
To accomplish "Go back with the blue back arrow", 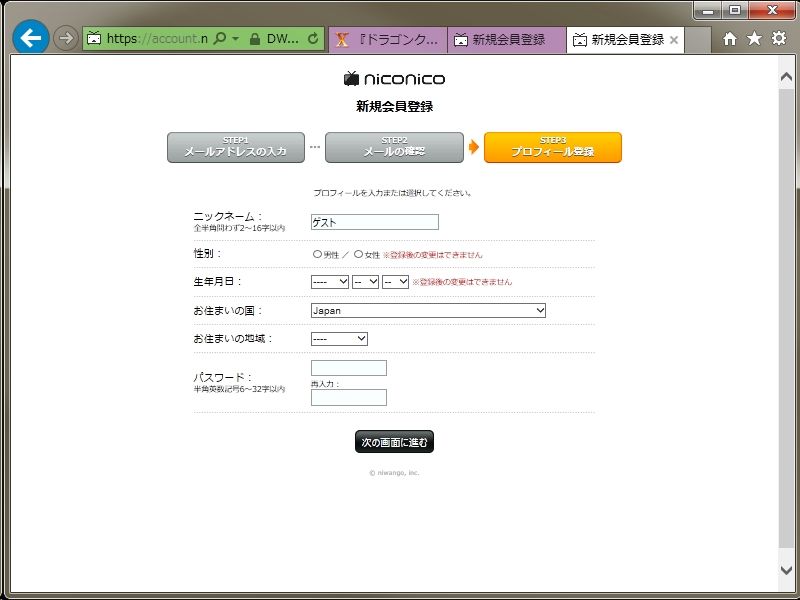I will pyautogui.click(x=31, y=37).
